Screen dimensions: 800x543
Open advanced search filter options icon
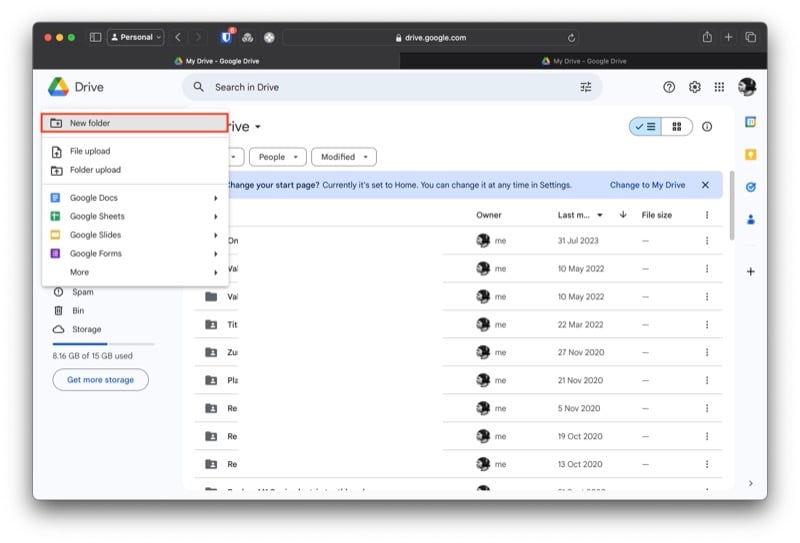coord(586,87)
